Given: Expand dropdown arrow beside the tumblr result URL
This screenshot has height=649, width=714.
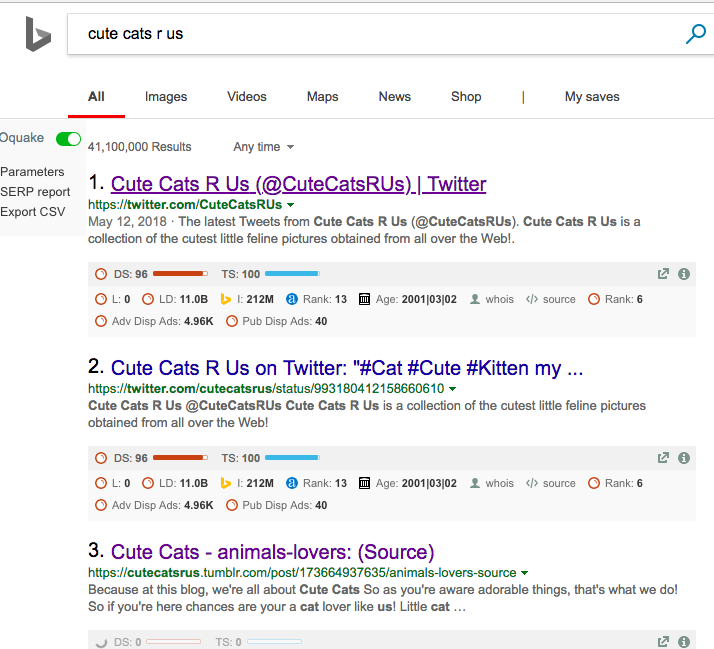Looking at the screenshot, I should pyautogui.click(x=525, y=573).
